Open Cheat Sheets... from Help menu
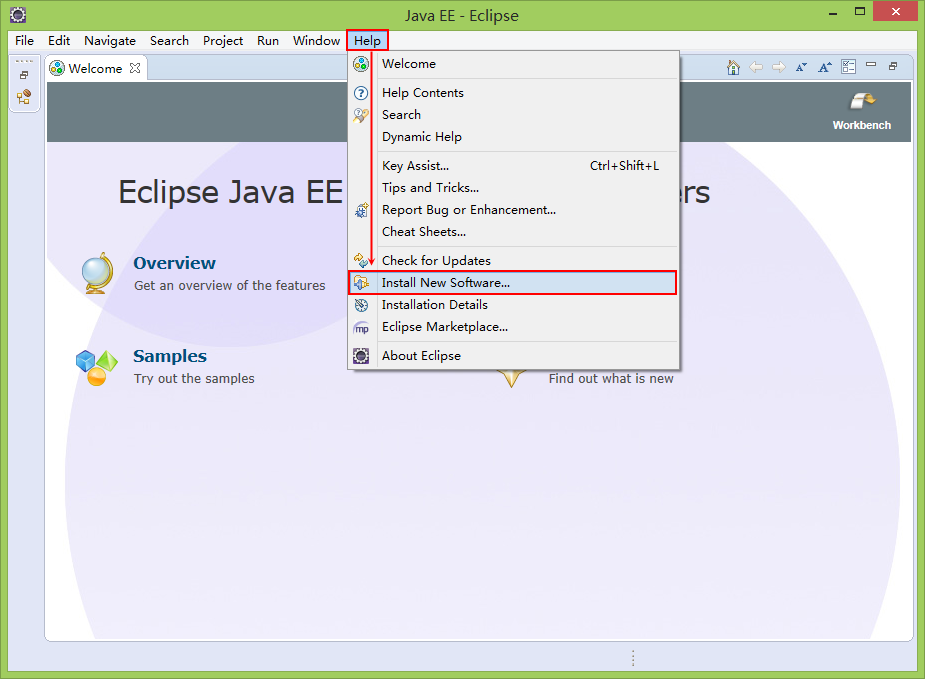The image size is (925, 679). [513, 232]
